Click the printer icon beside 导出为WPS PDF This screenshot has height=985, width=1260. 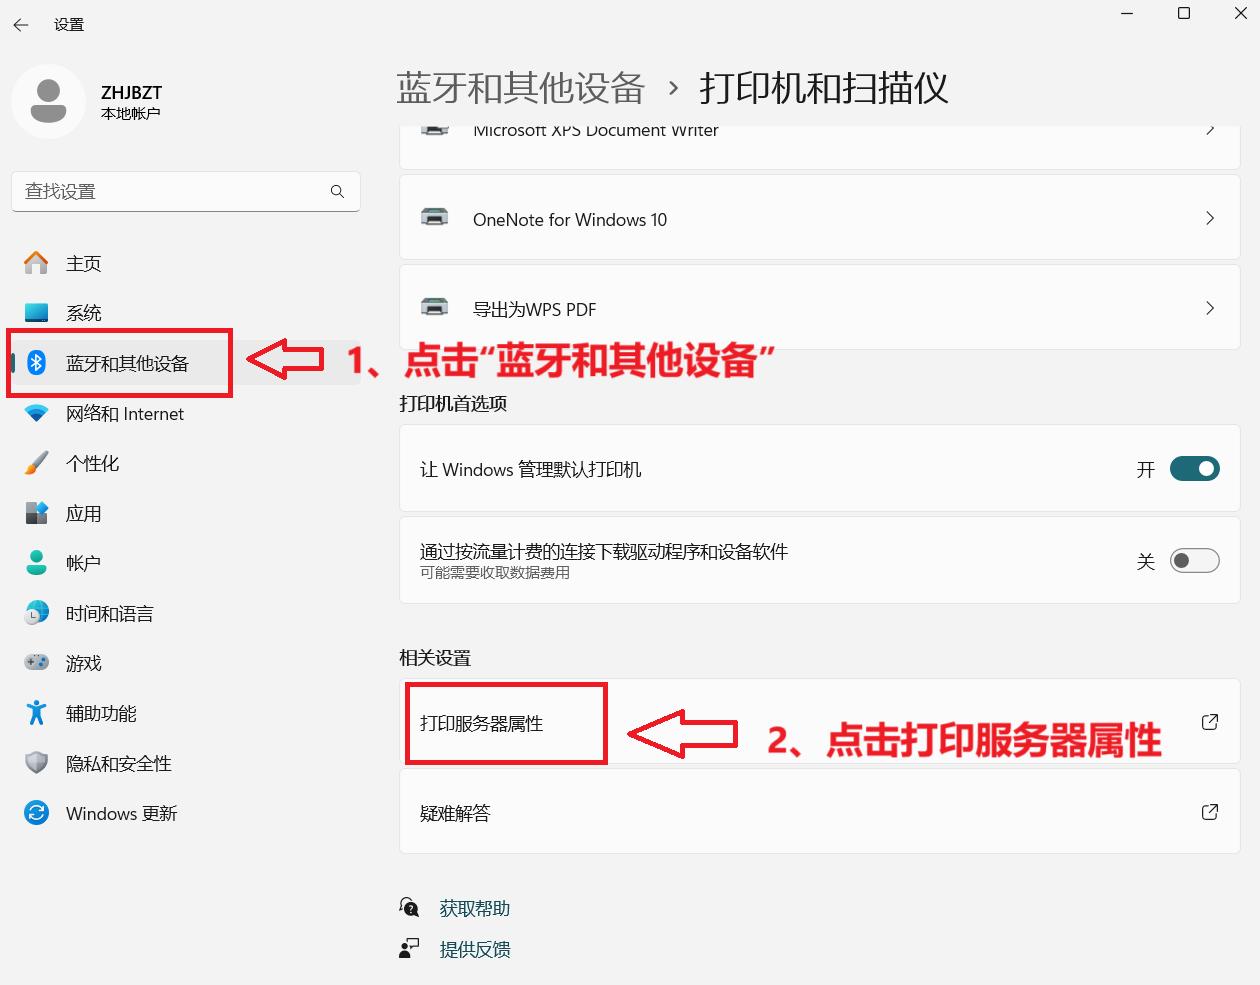(x=434, y=308)
